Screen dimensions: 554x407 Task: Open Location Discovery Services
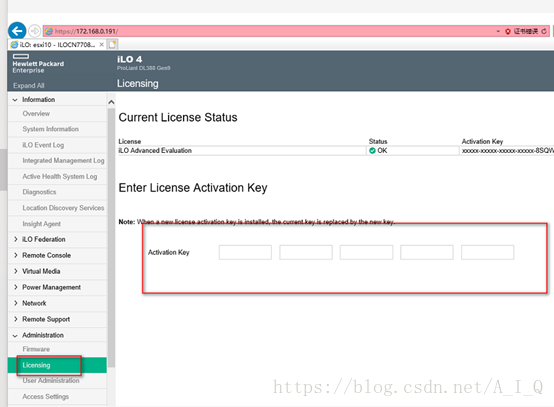tap(63, 208)
